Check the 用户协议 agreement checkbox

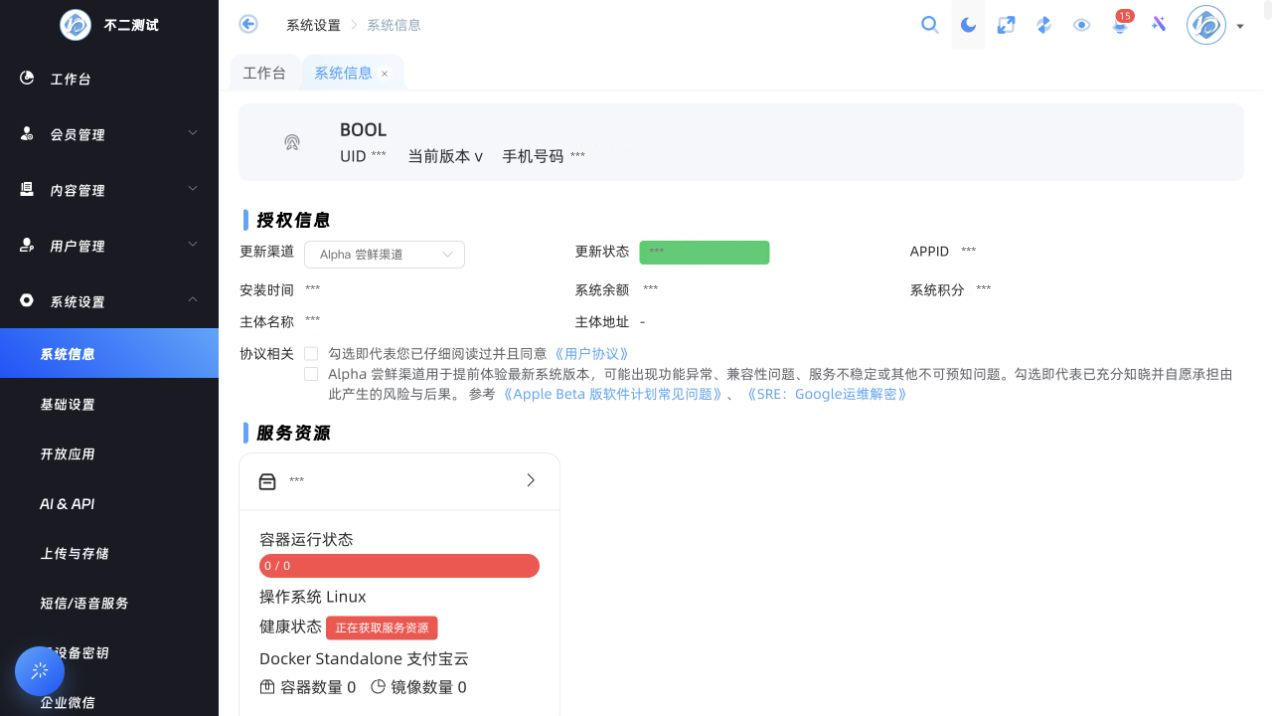[311, 353]
